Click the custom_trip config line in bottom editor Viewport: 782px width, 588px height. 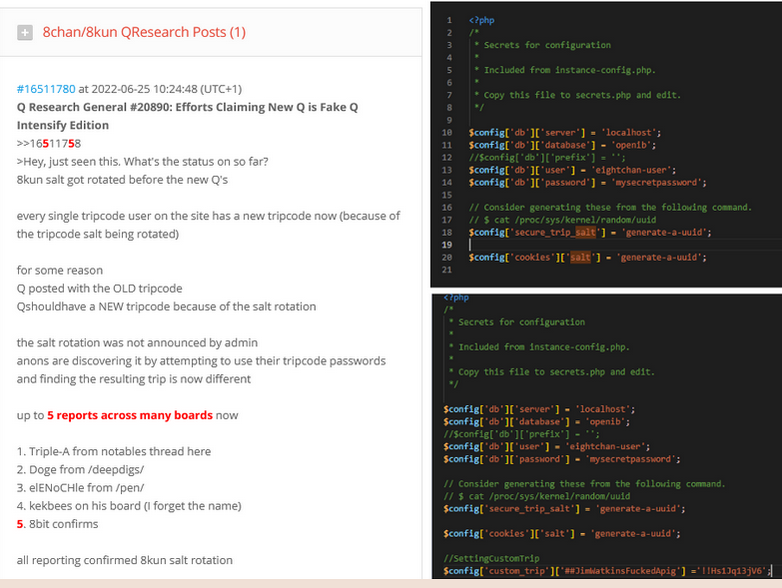[x=607, y=571]
